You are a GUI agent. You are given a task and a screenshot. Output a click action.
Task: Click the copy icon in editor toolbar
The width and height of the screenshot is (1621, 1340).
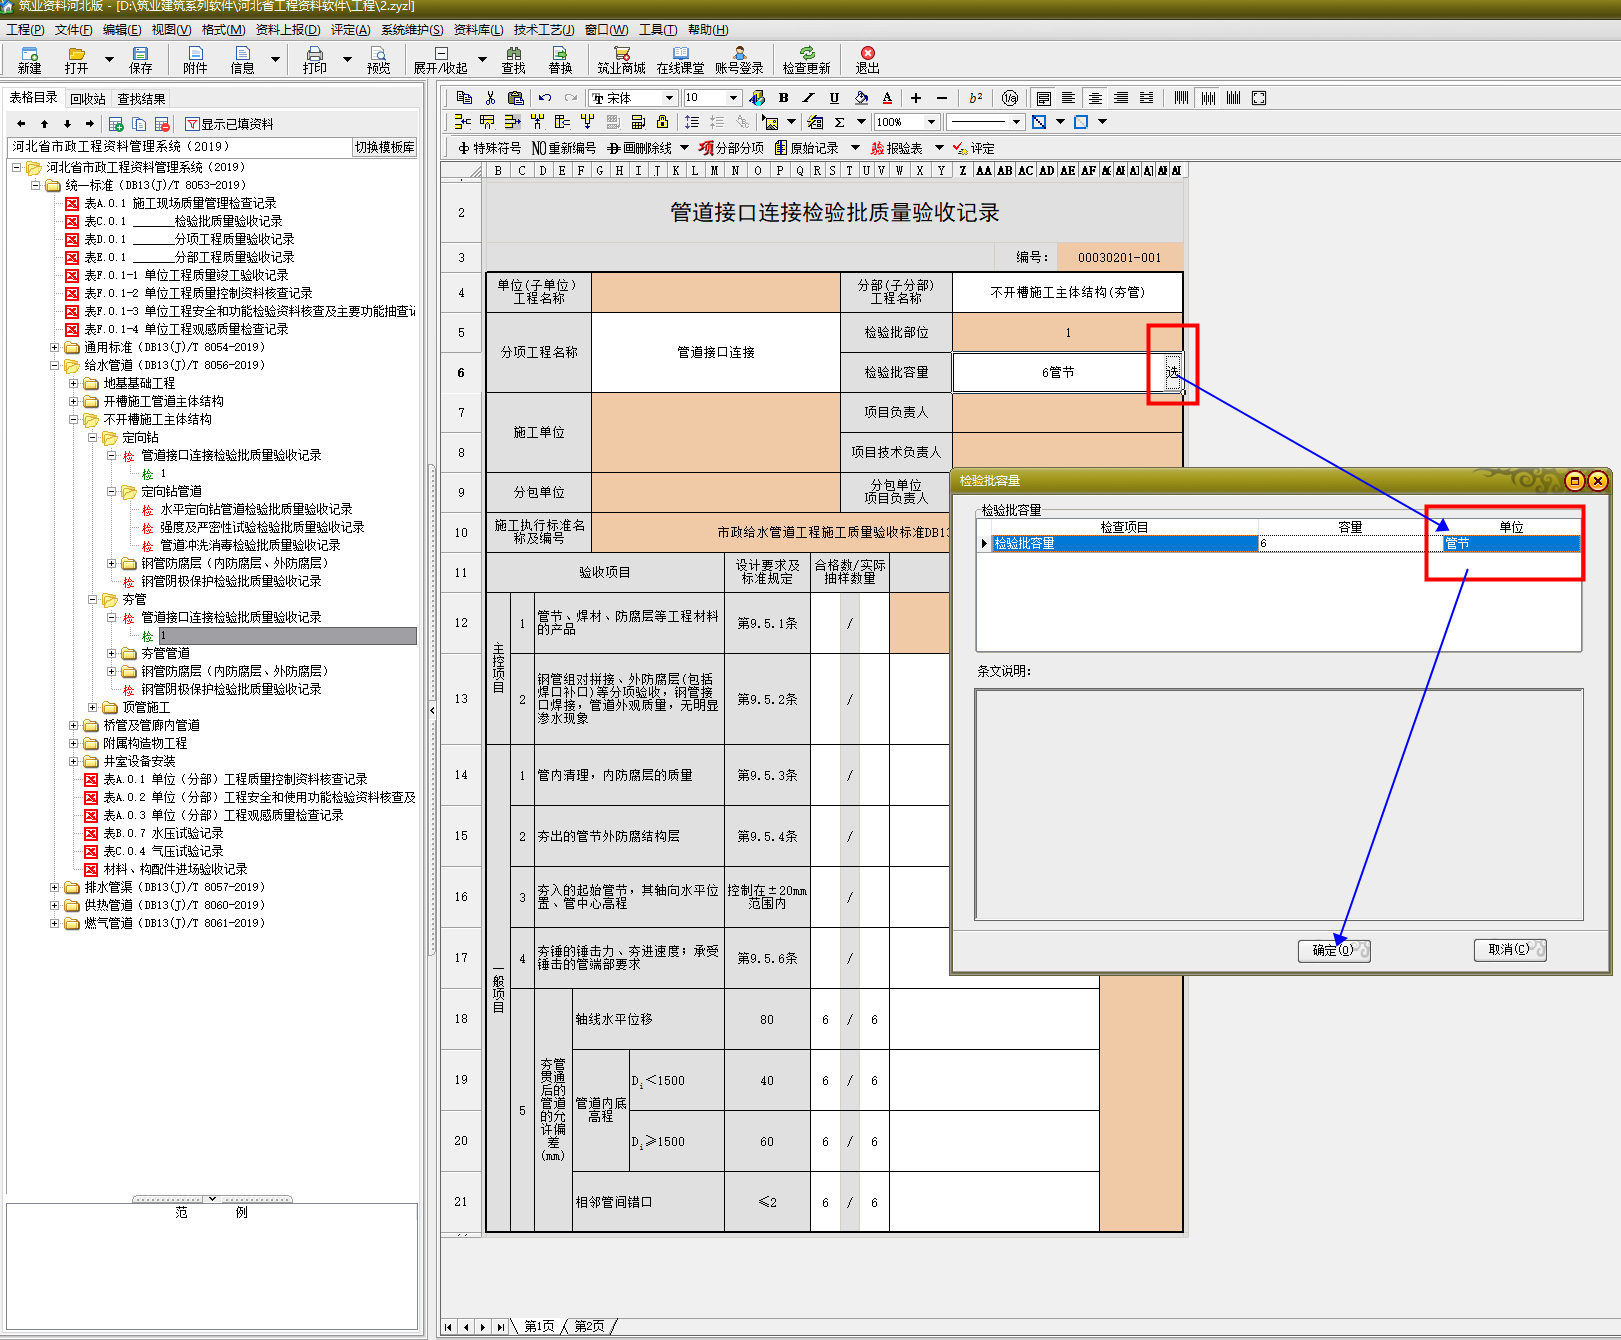pyautogui.click(x=464, y=98)
